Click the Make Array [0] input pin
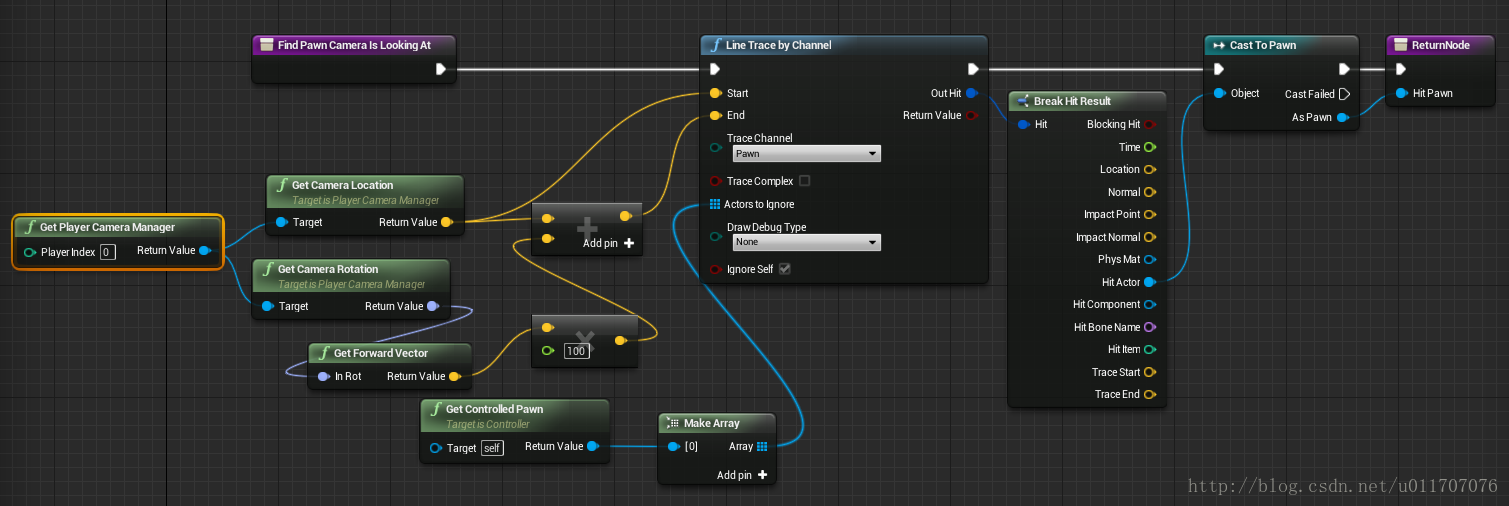 673,446
